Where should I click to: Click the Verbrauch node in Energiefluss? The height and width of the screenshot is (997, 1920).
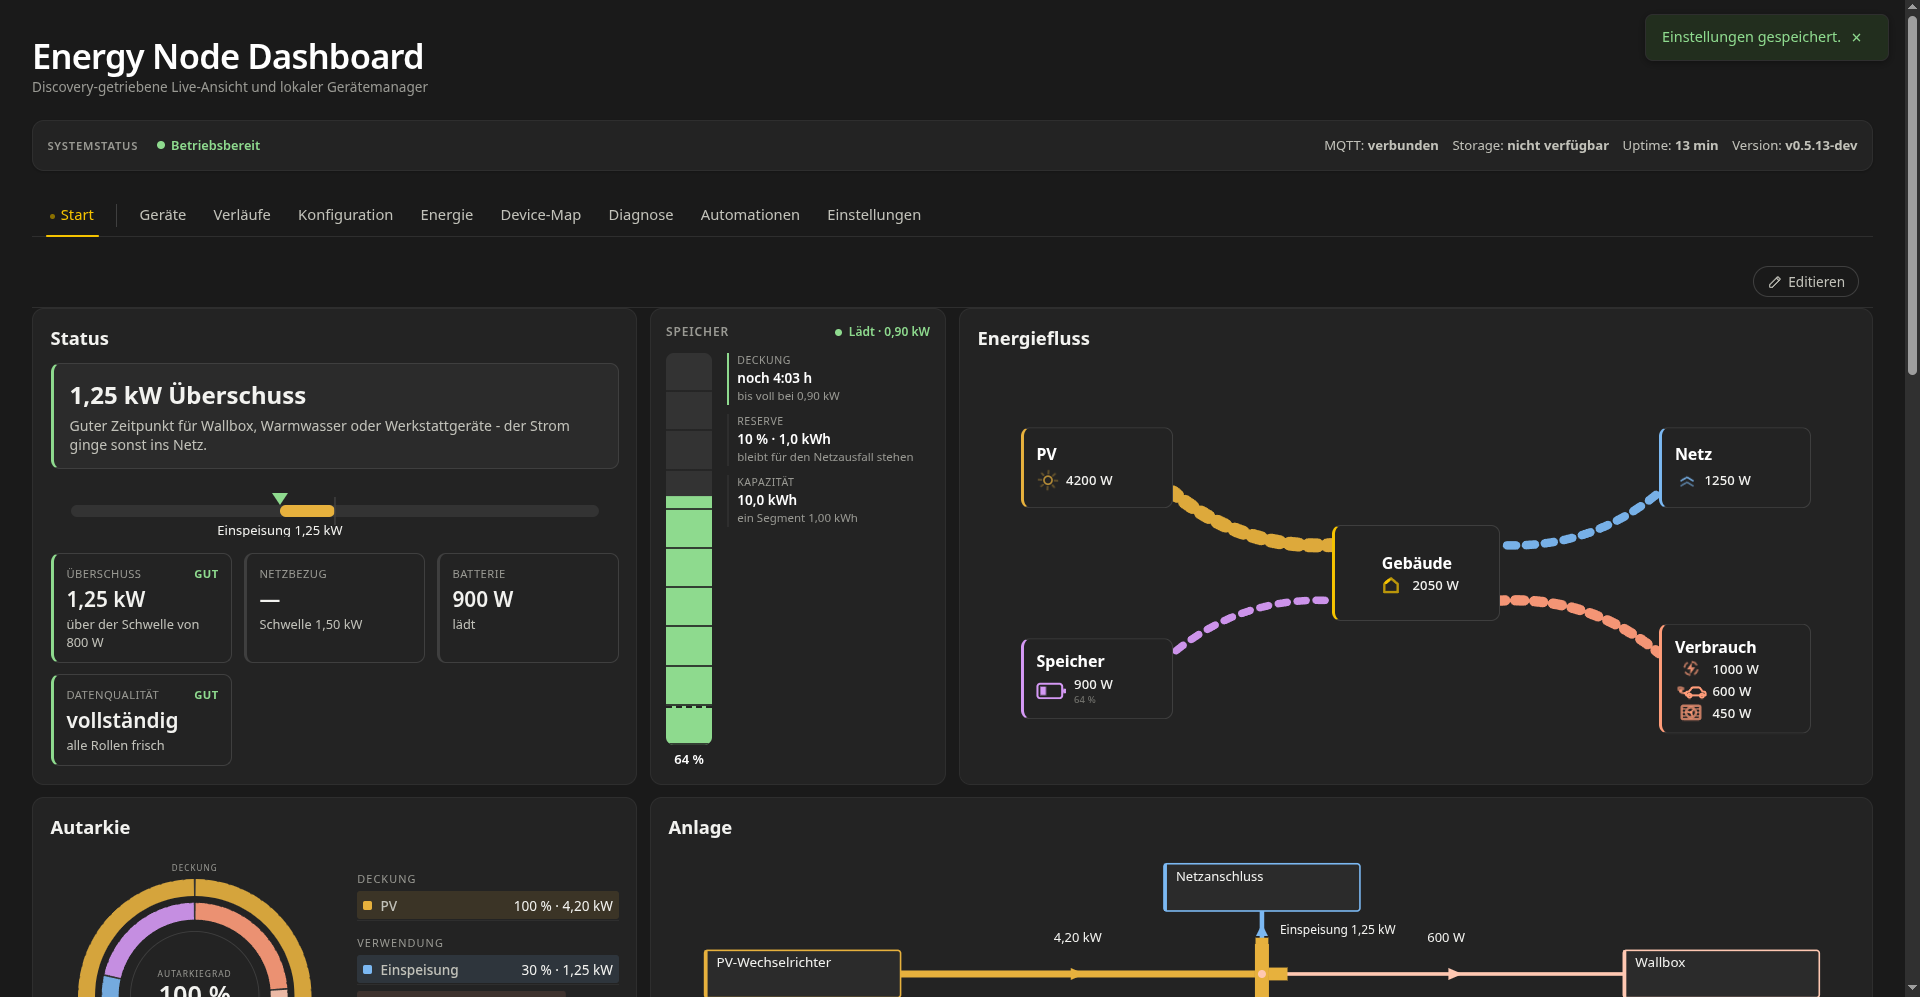point(1735,679)
